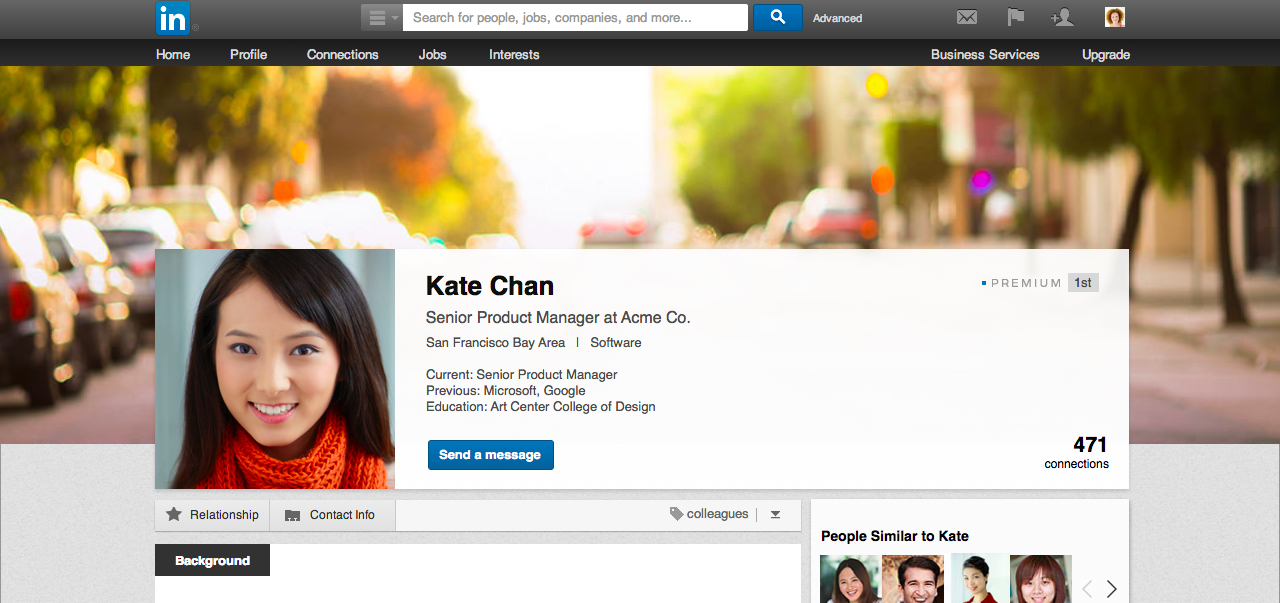Open the Contact Info tab
The width and height of the screenshot is (1280, 603).
[333, 515]
